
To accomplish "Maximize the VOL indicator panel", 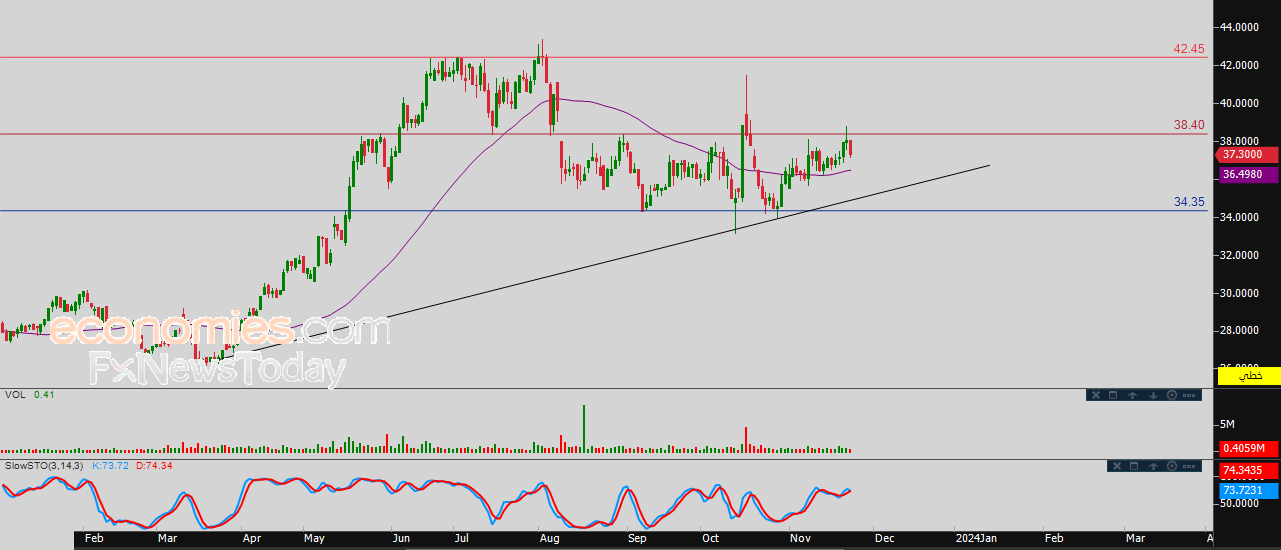I will [x=1113, y=395].
